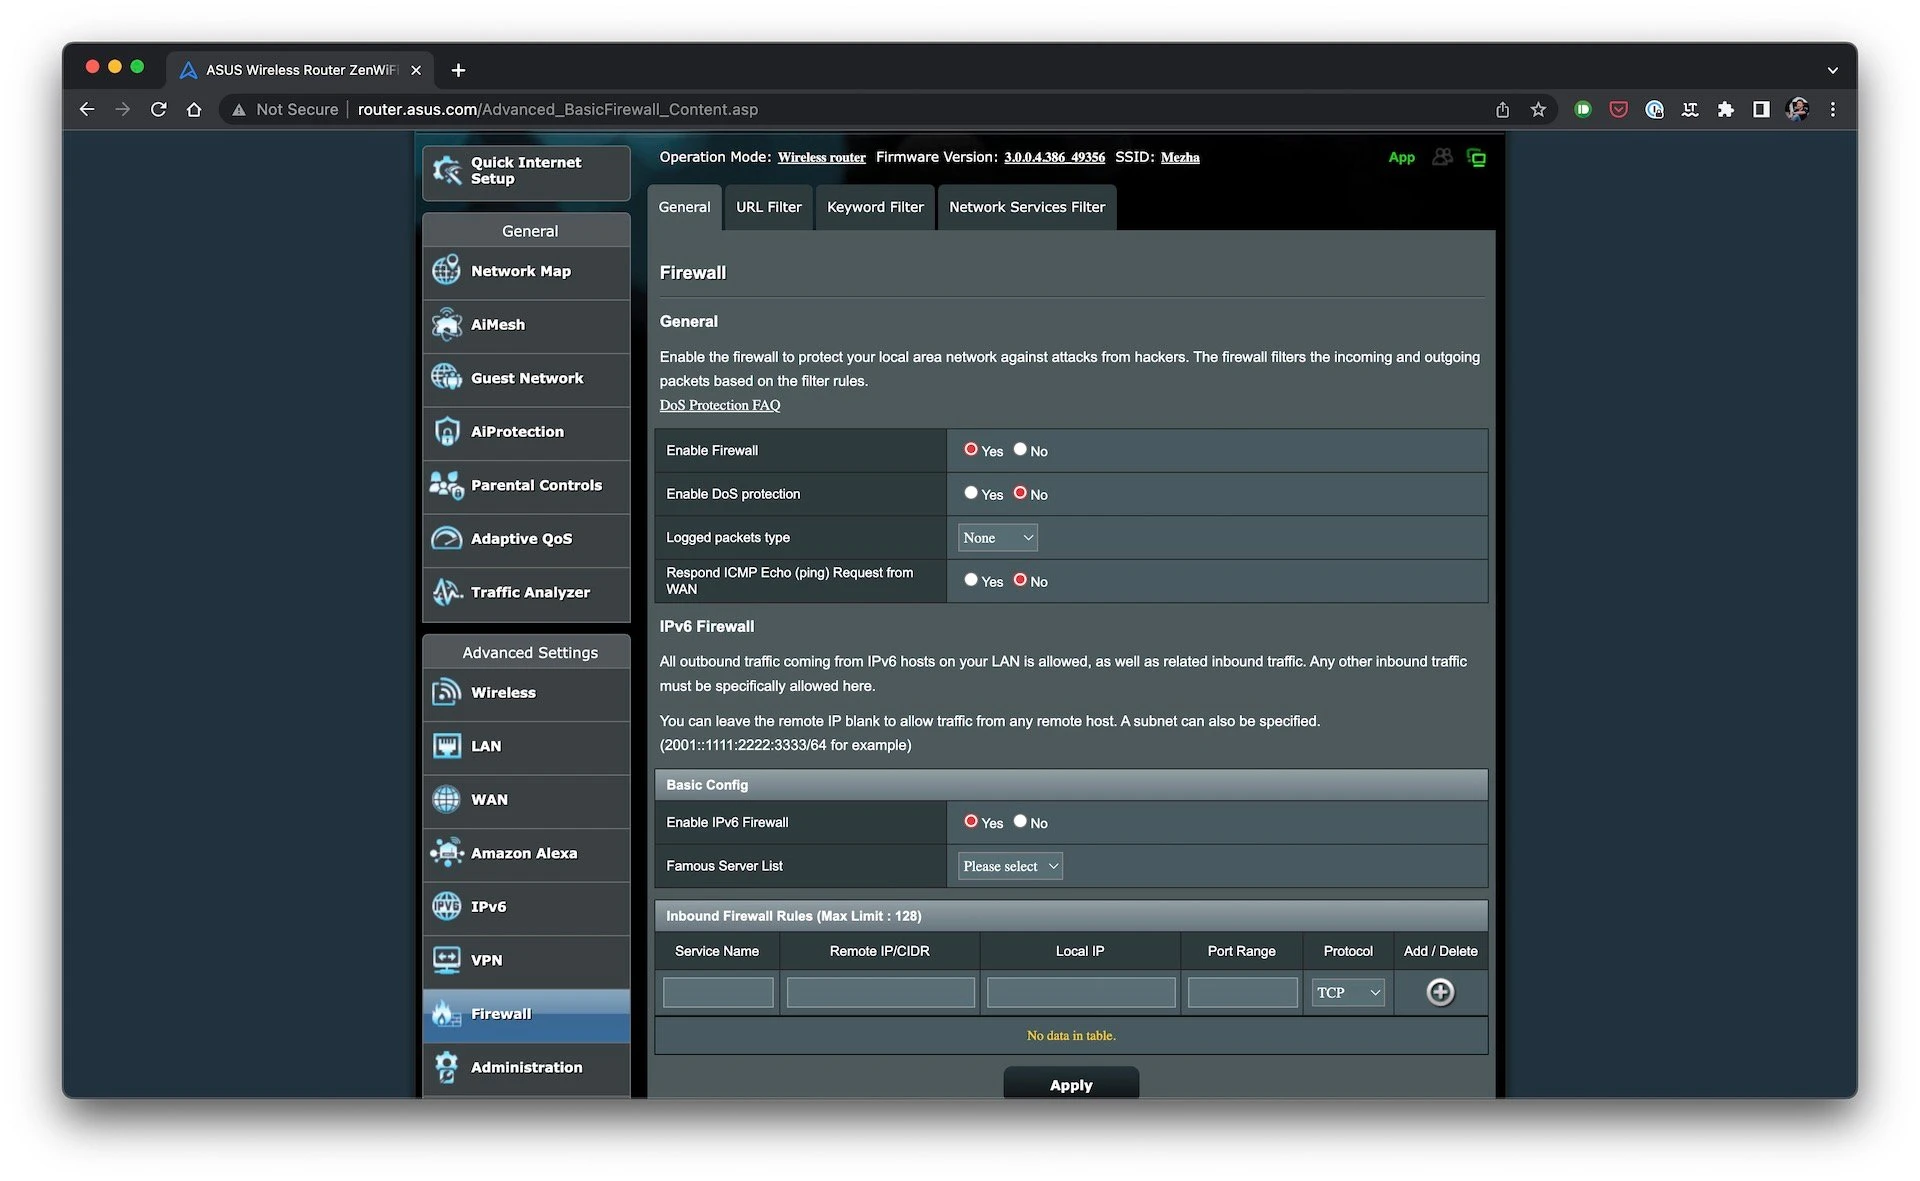Click the Remote IP/CIDR input field

pyautogui.click(x=880, y=992)
